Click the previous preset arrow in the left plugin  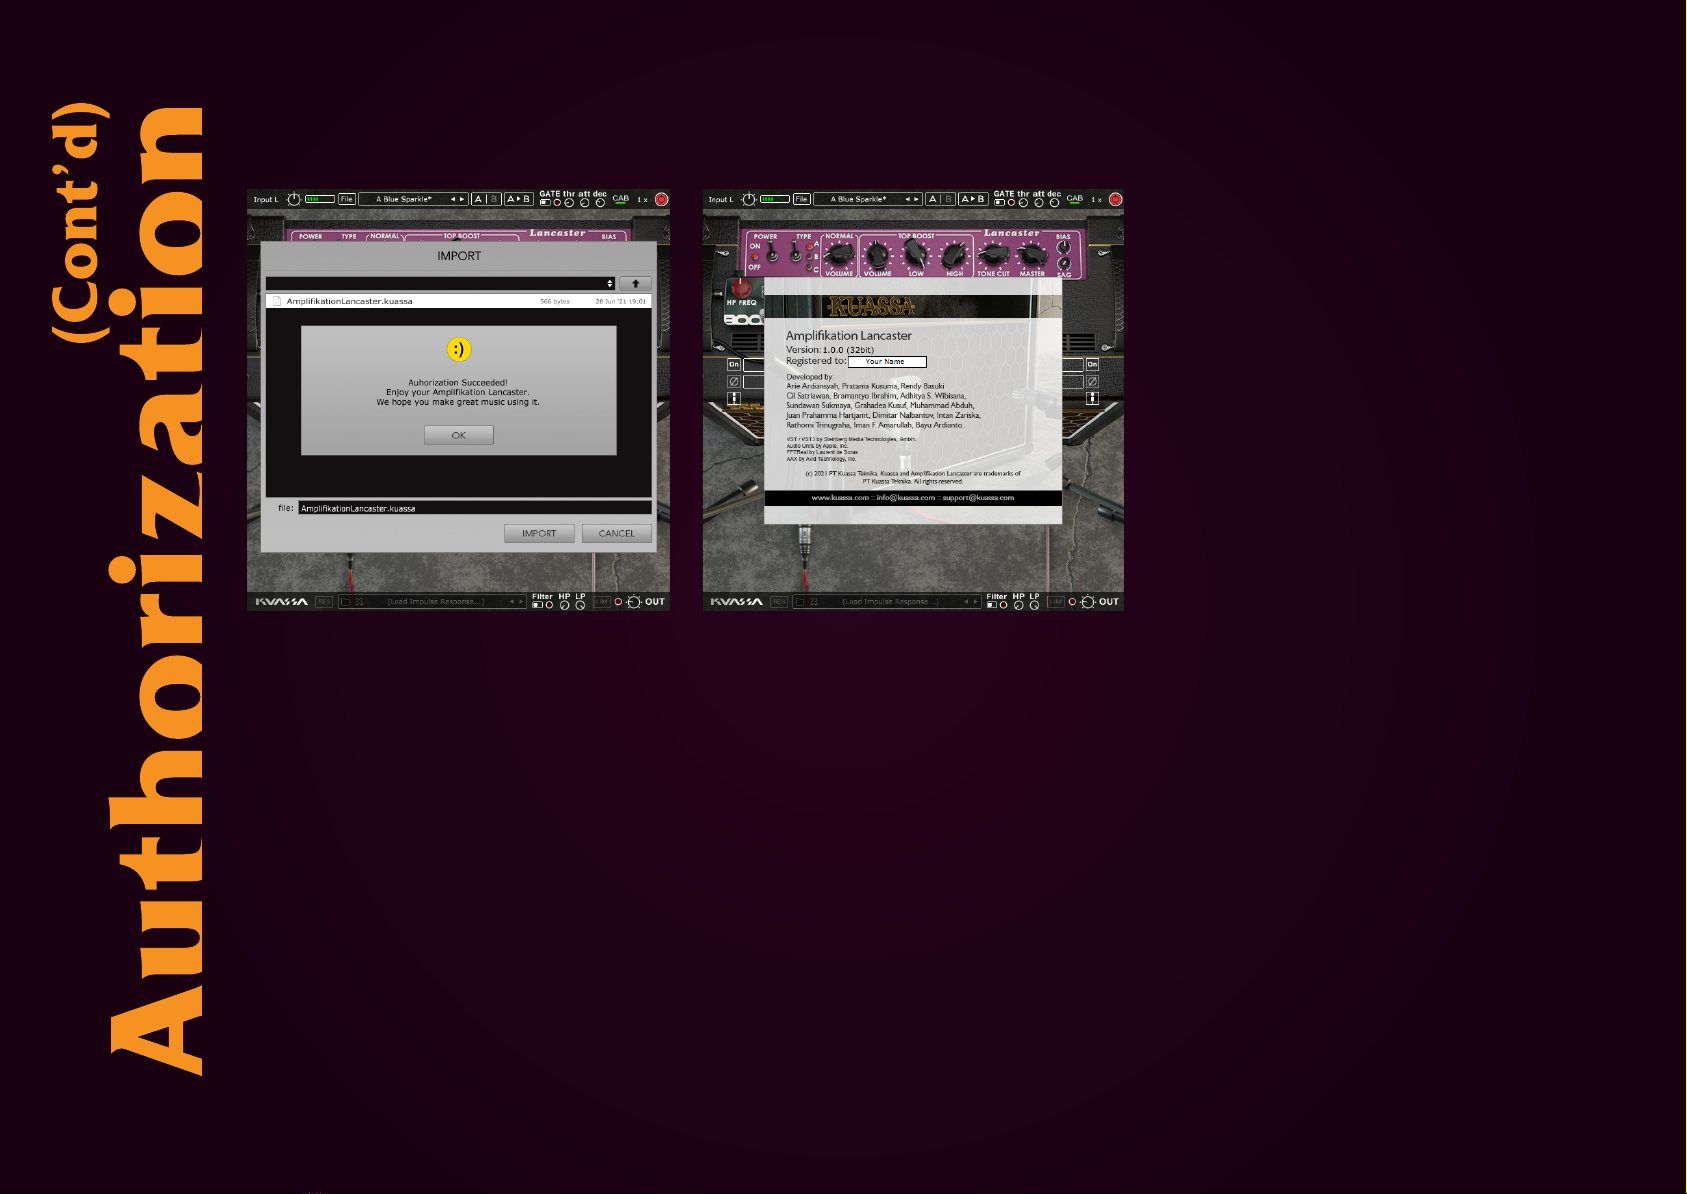tap(453, 199)
